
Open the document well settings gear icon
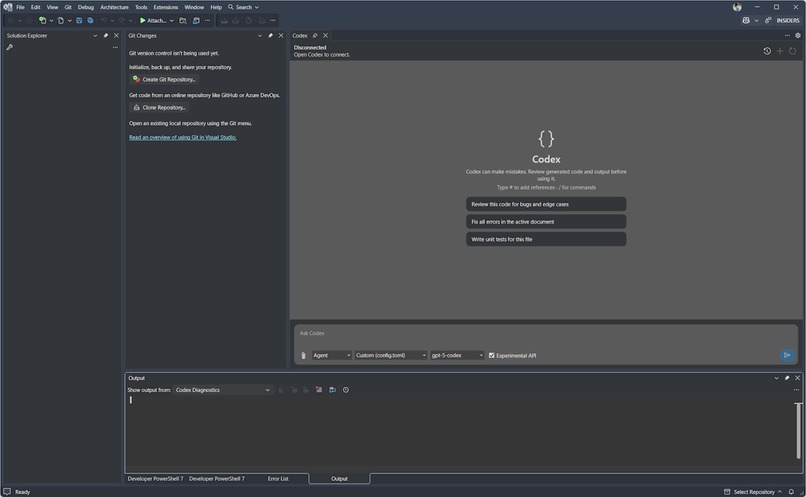pos(798,35)
